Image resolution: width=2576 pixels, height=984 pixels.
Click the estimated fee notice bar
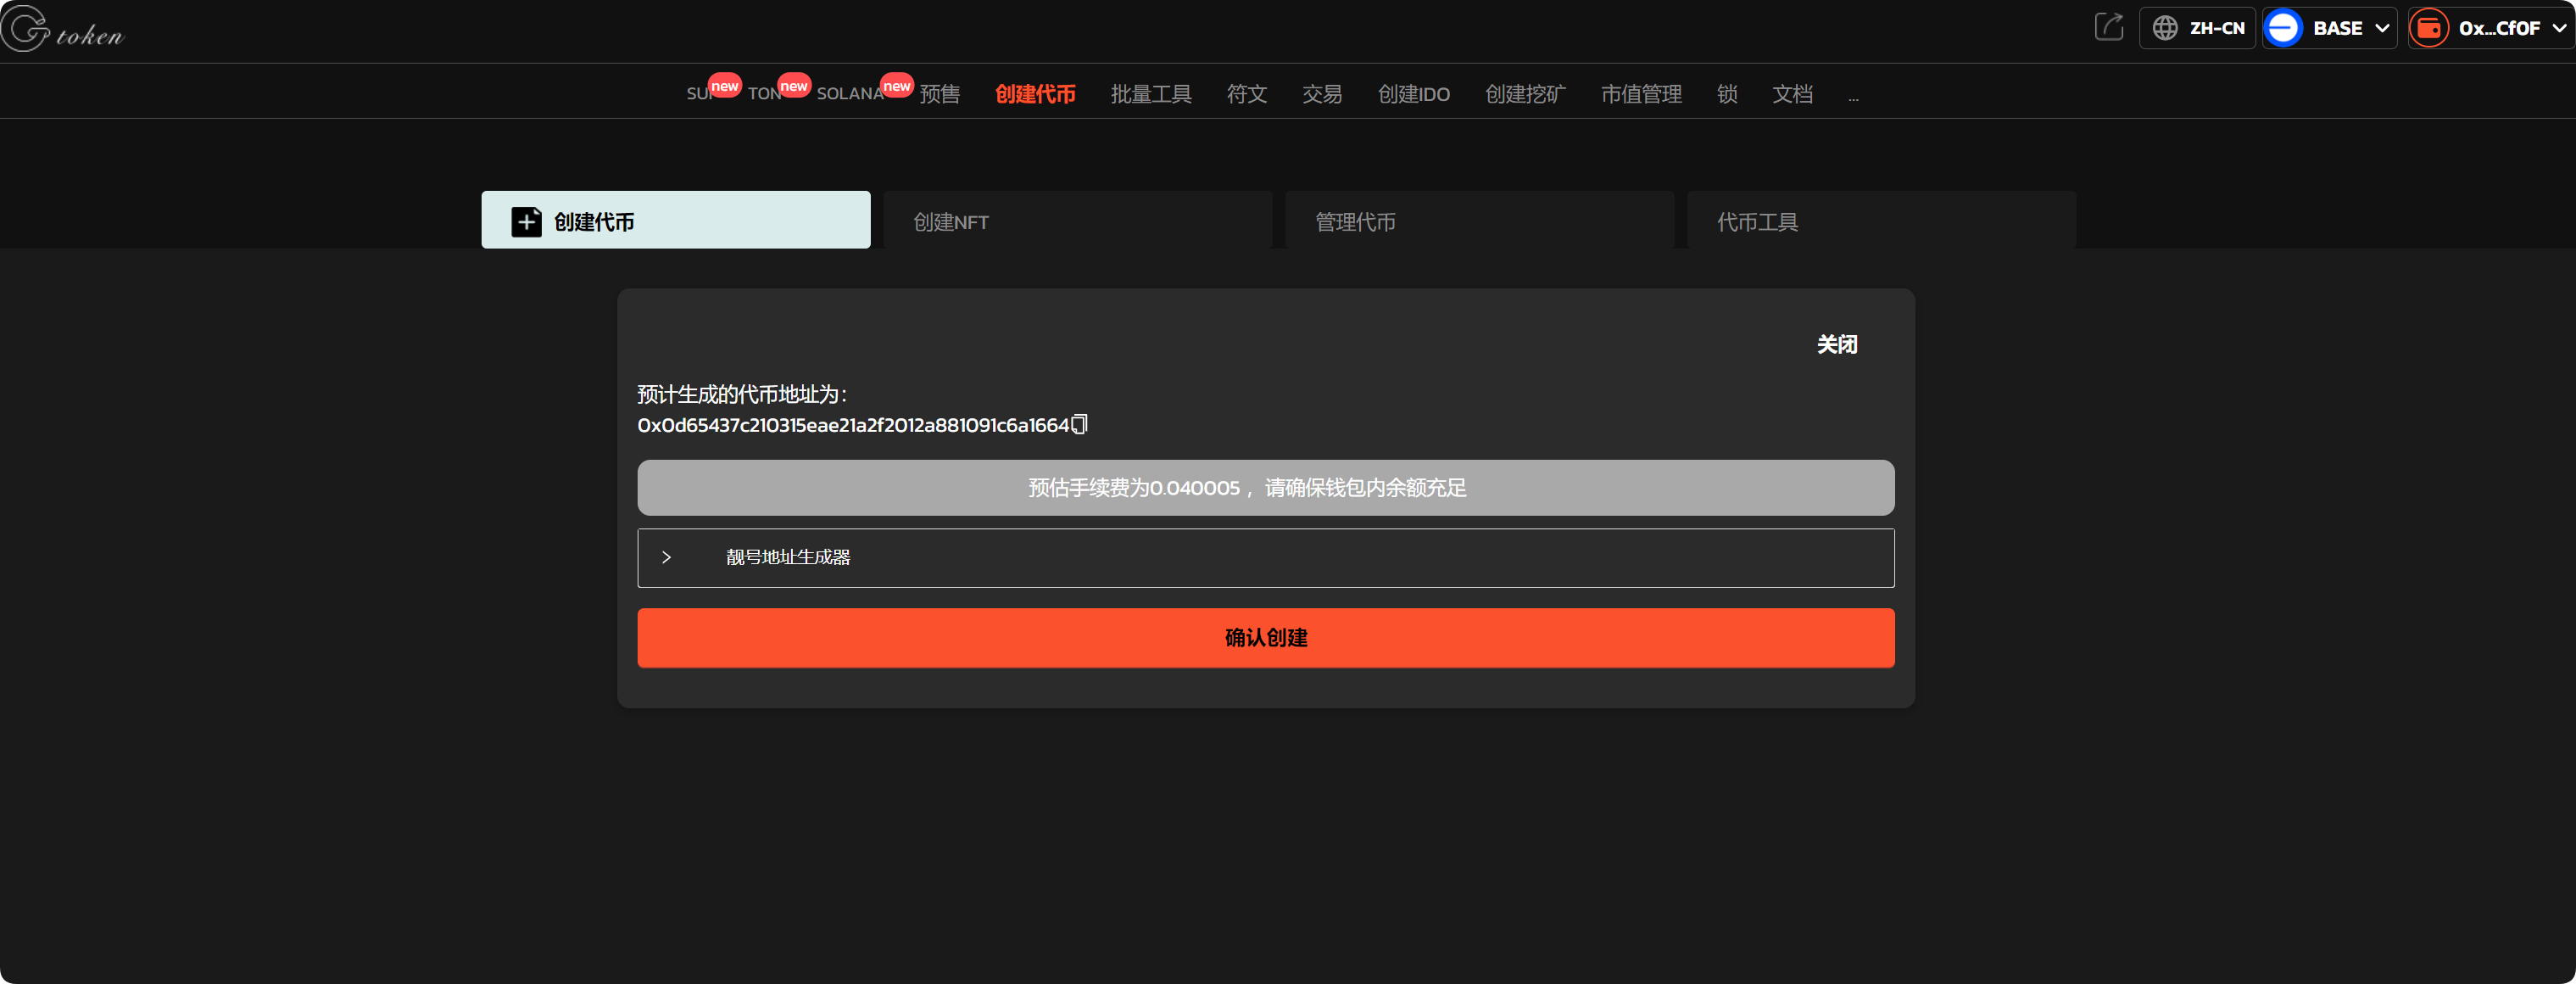(1265, 487)
